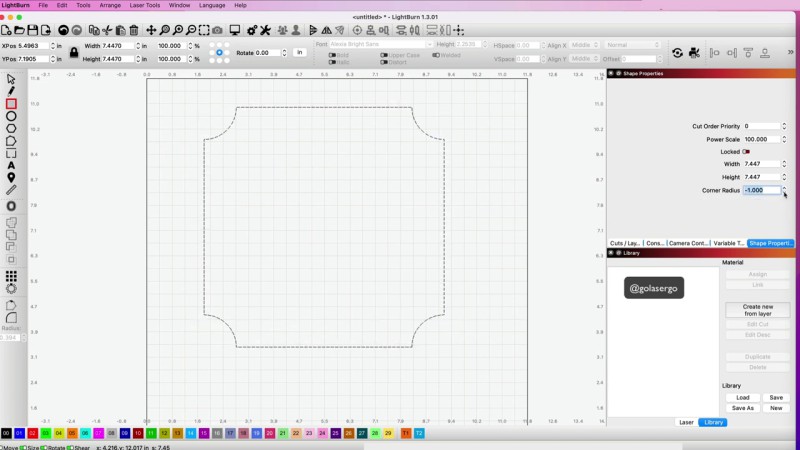Screen dimensions: 800x450
Task: Open the Device Settings wrench icon
Action: tap(267, 31)
